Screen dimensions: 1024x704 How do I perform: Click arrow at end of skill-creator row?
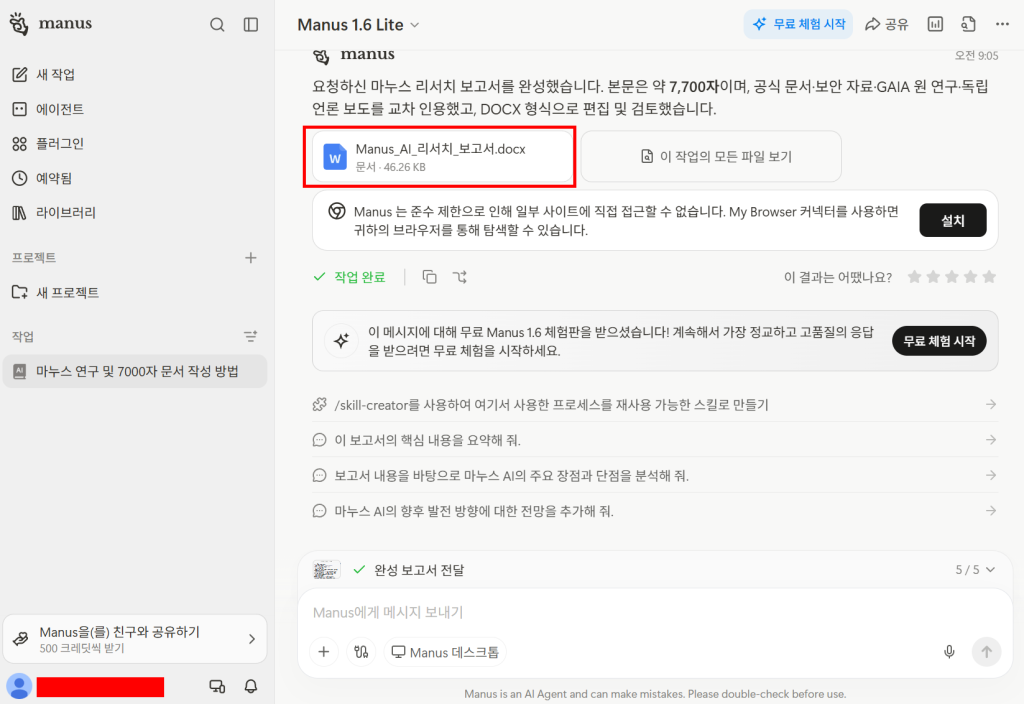click(991, 405)
